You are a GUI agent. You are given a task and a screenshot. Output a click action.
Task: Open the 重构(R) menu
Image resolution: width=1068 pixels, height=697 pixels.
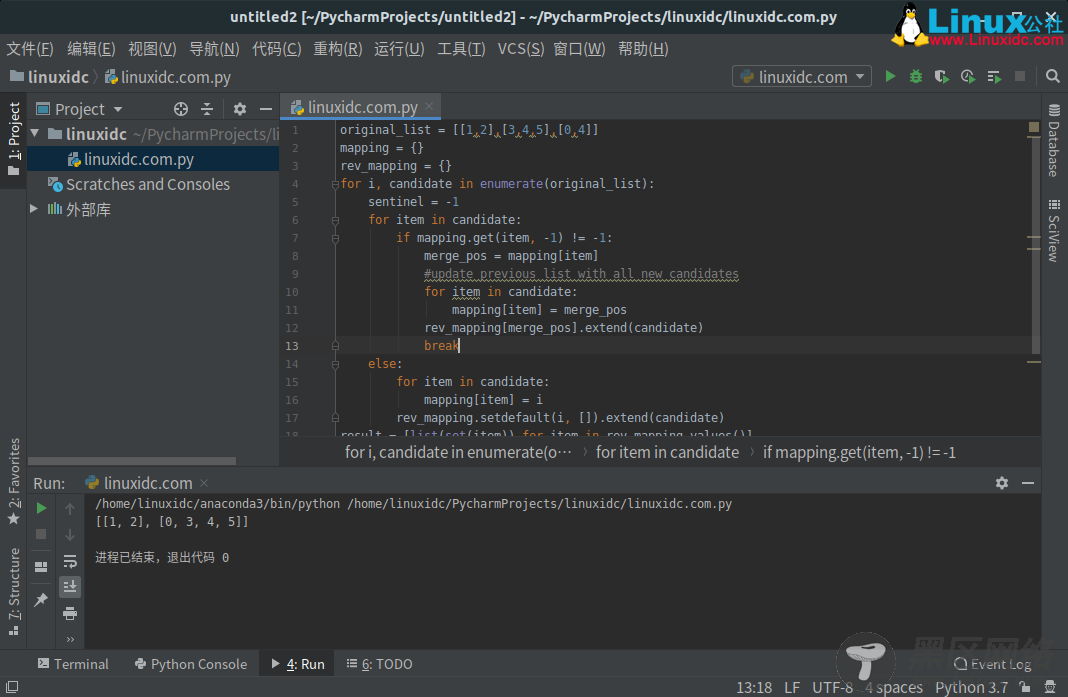(x=337, y=48)
